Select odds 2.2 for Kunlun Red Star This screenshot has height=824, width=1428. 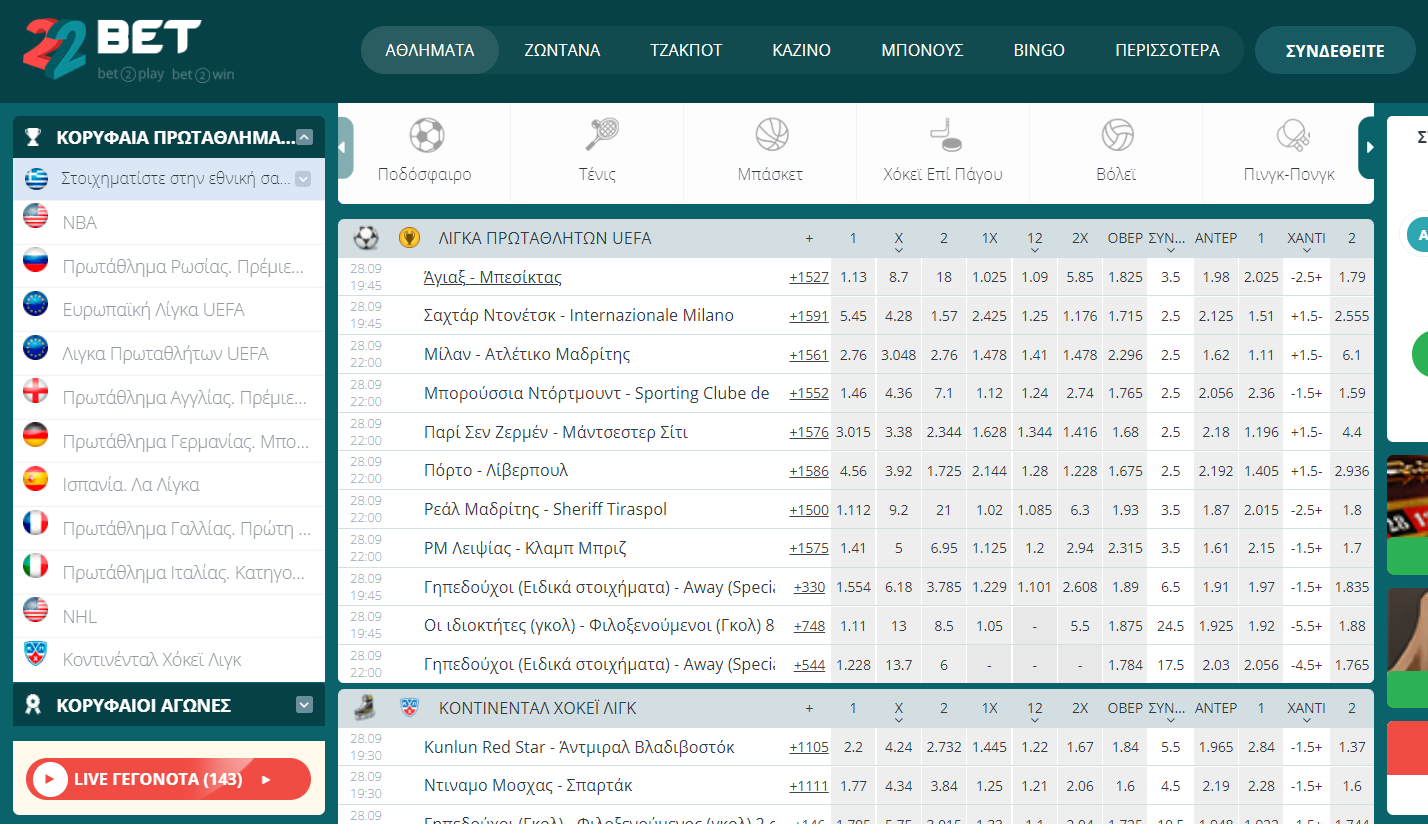(853, 747)
